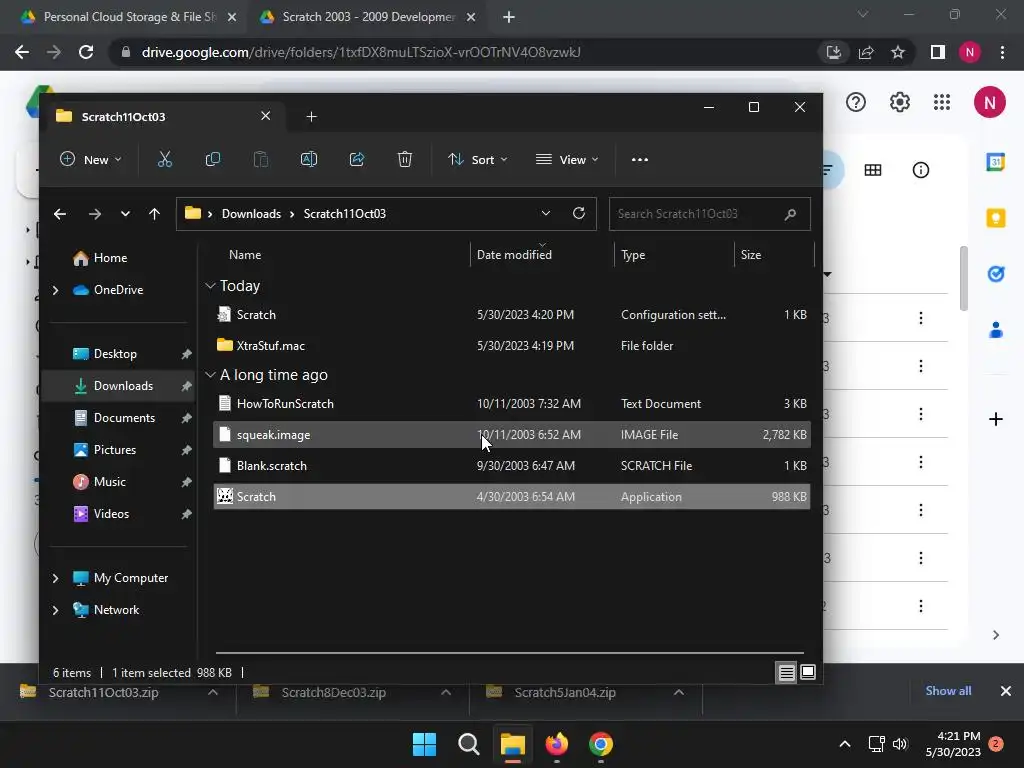Collapse the Today group
Screen dimensions: 1024x768
click(210, 286)
